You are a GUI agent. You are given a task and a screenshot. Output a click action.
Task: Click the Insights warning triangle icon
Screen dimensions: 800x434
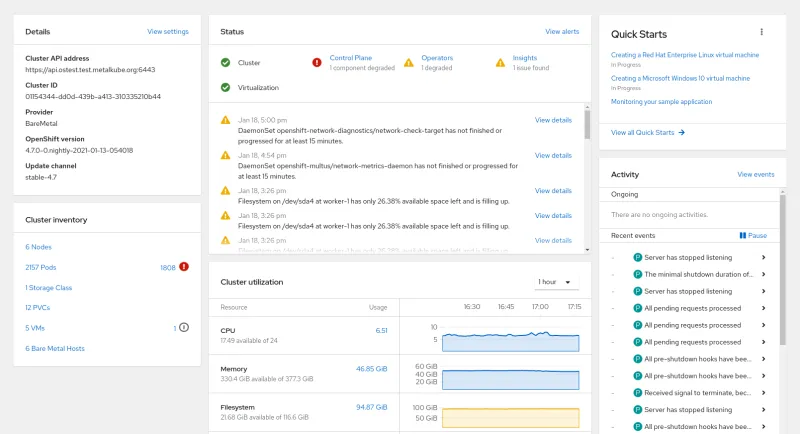pyautogui.click(x=500, y=62)
